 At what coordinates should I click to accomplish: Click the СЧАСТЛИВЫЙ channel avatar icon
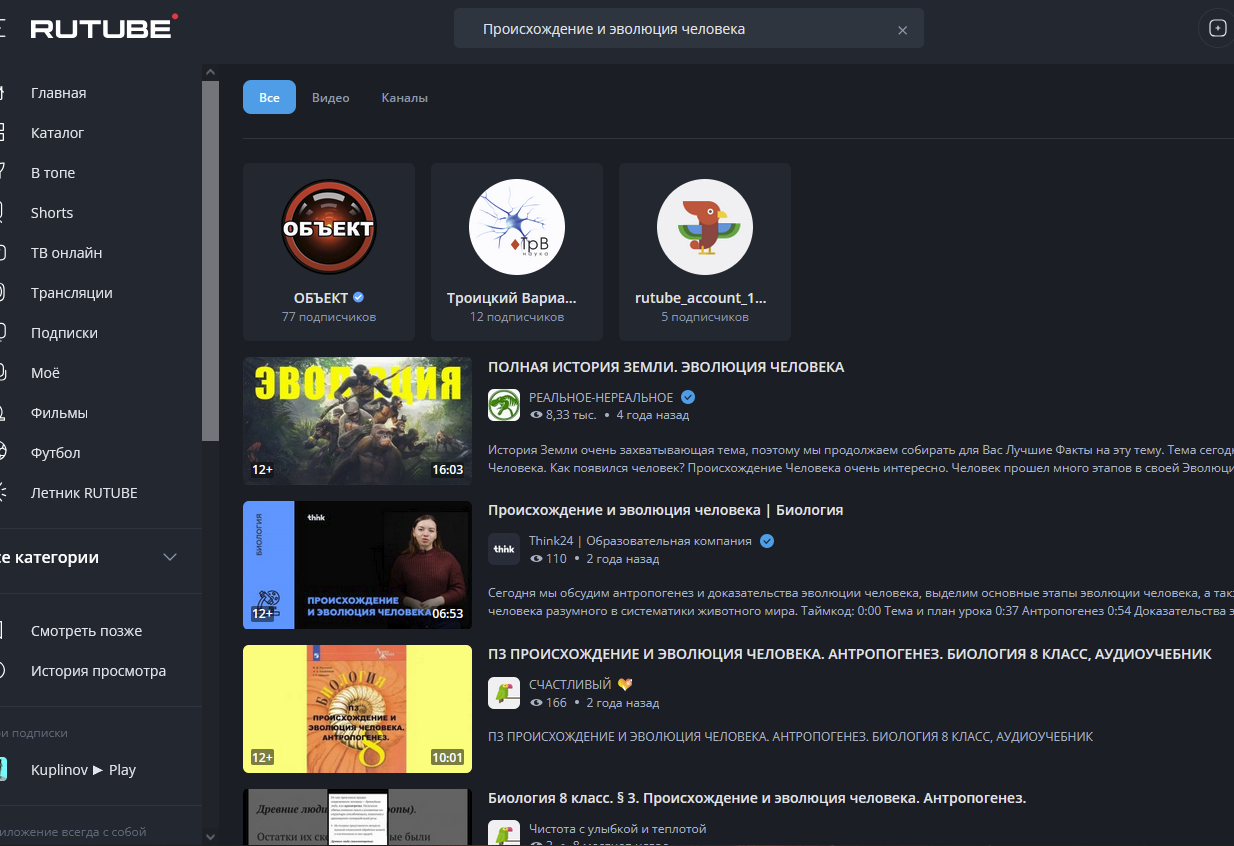pos(504,693)
